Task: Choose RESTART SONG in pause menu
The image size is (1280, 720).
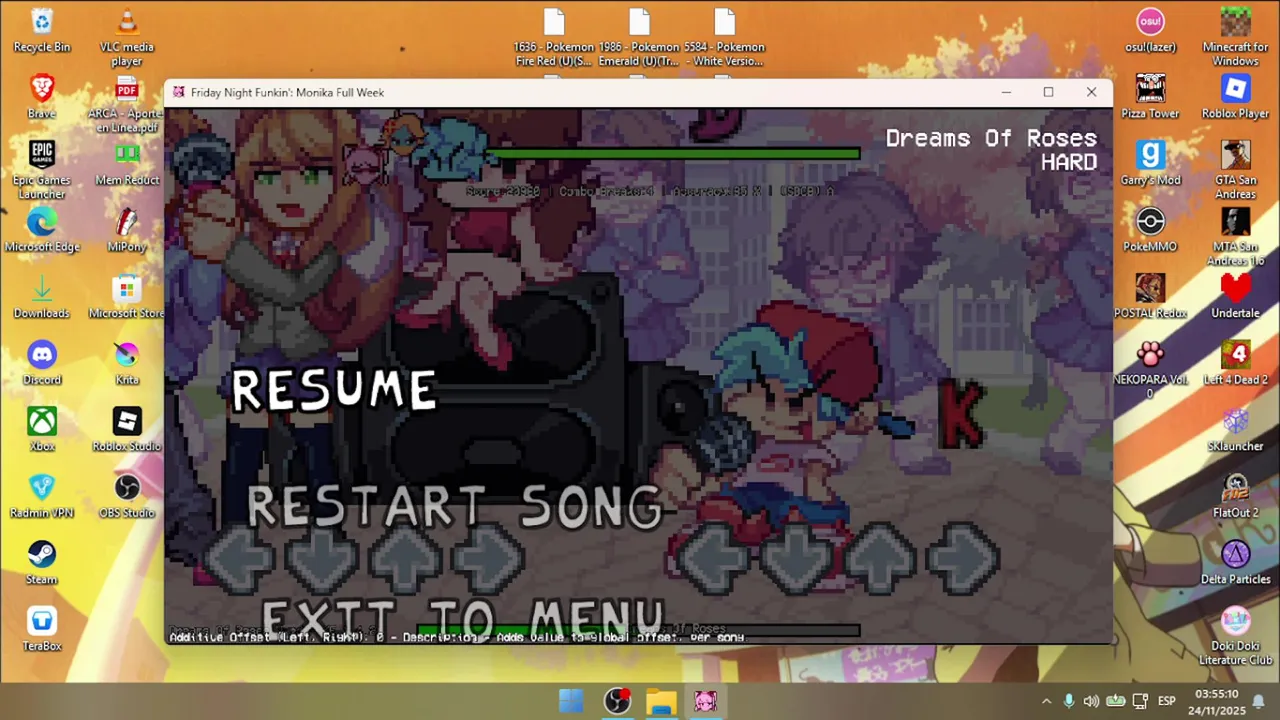Action: point(454,507)
